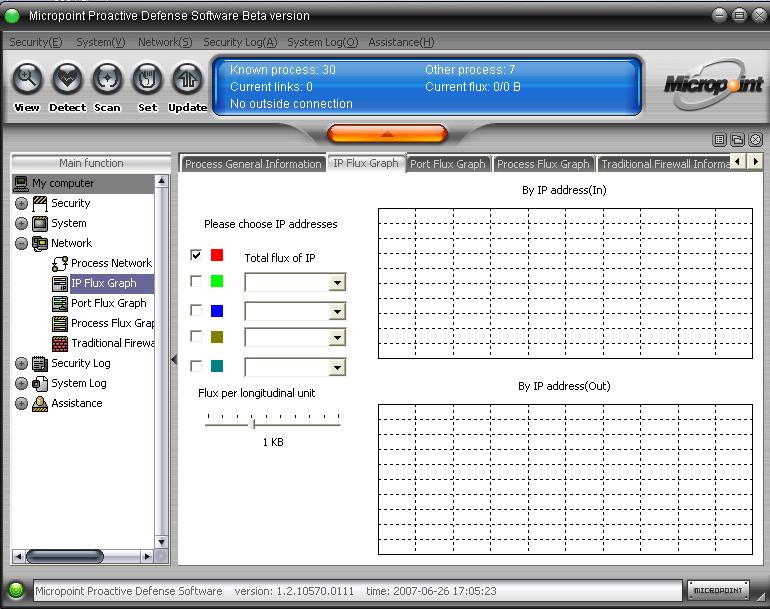Image resolution: width=770 pixels, height=609 pixels.
Task: Click the MICROPOINT status bar button
Action: 718,590
